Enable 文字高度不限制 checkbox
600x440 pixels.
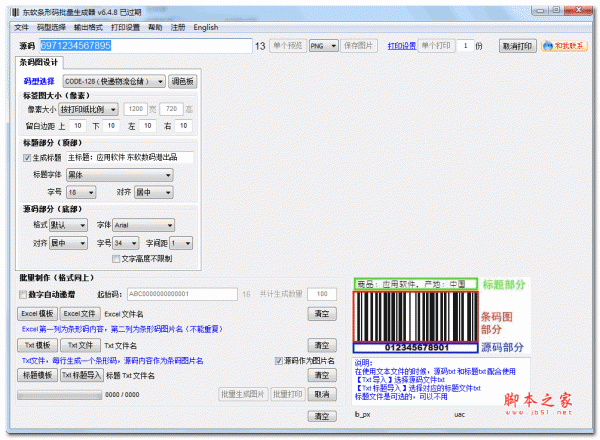tap(113, 259)
